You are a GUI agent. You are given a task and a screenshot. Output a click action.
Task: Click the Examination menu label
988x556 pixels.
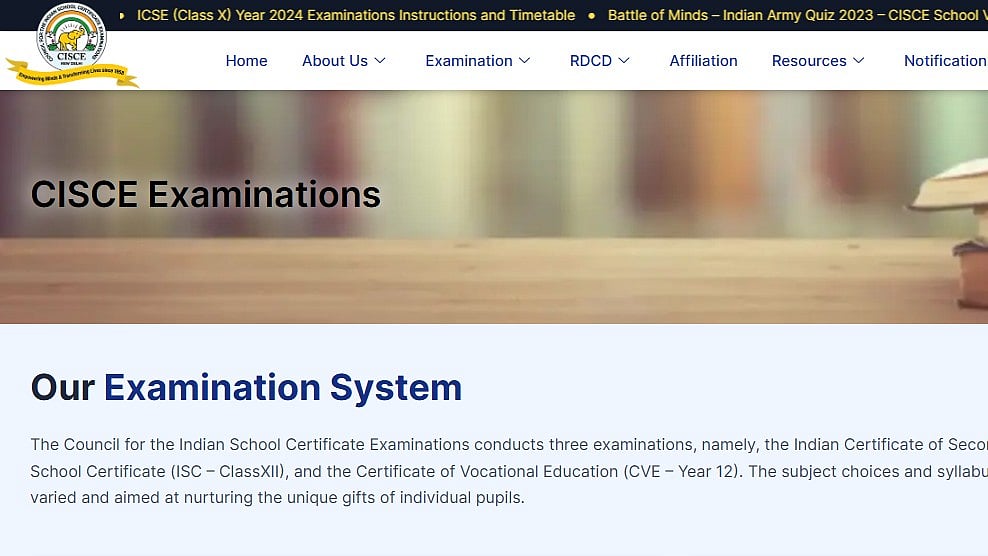468,61
